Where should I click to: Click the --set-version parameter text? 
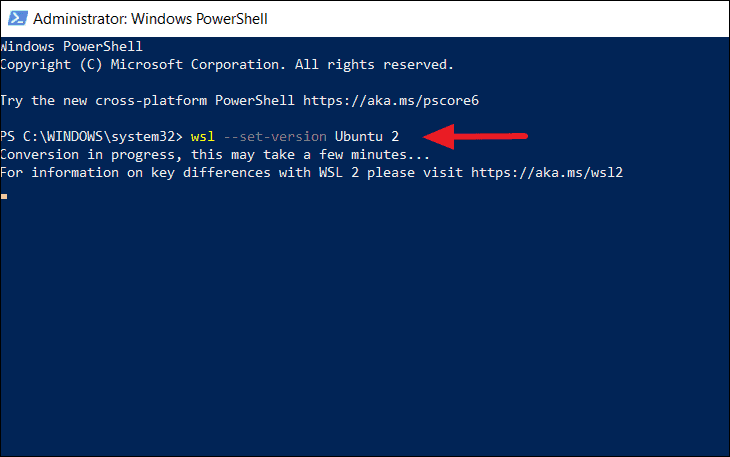coord(275,137)
